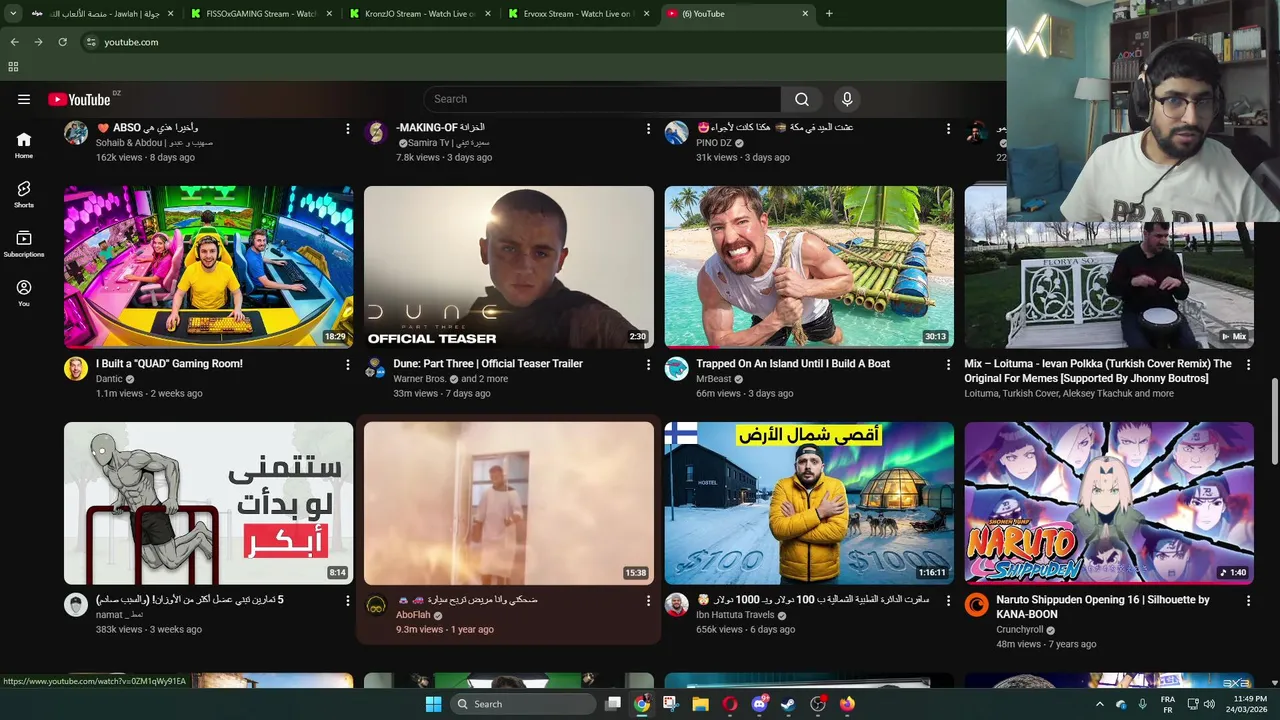Screen dimensions: 1280x720
Task: Open a new browser tab
Action: 829,14
